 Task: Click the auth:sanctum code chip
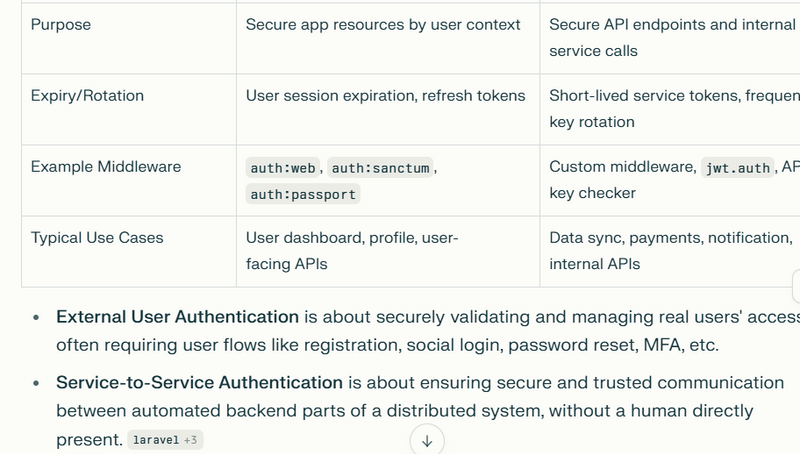(380, 168)
